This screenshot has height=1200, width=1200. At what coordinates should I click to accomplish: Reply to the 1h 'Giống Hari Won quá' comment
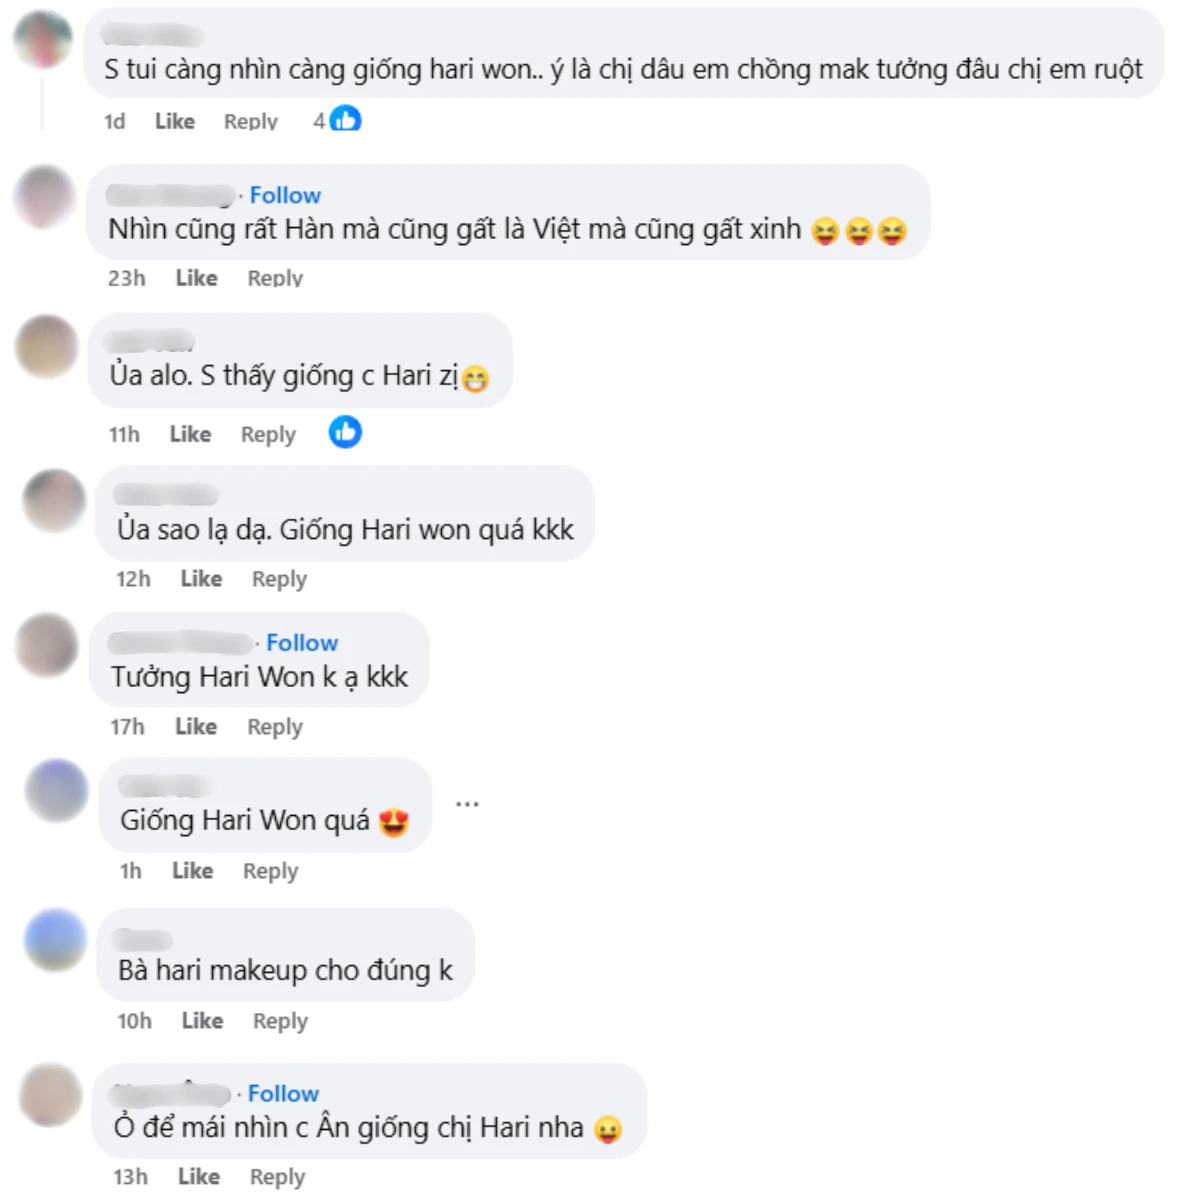click(270, 871)
